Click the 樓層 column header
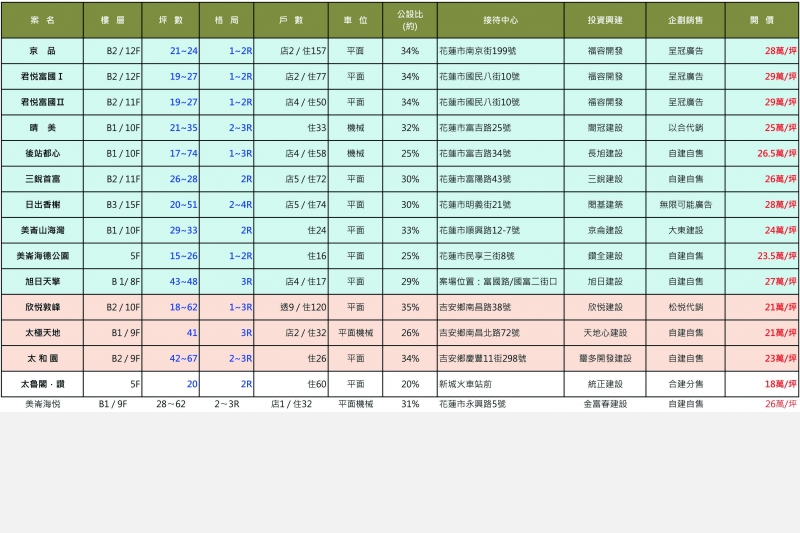The image size is (800, 533). click(x=113, y=20)
